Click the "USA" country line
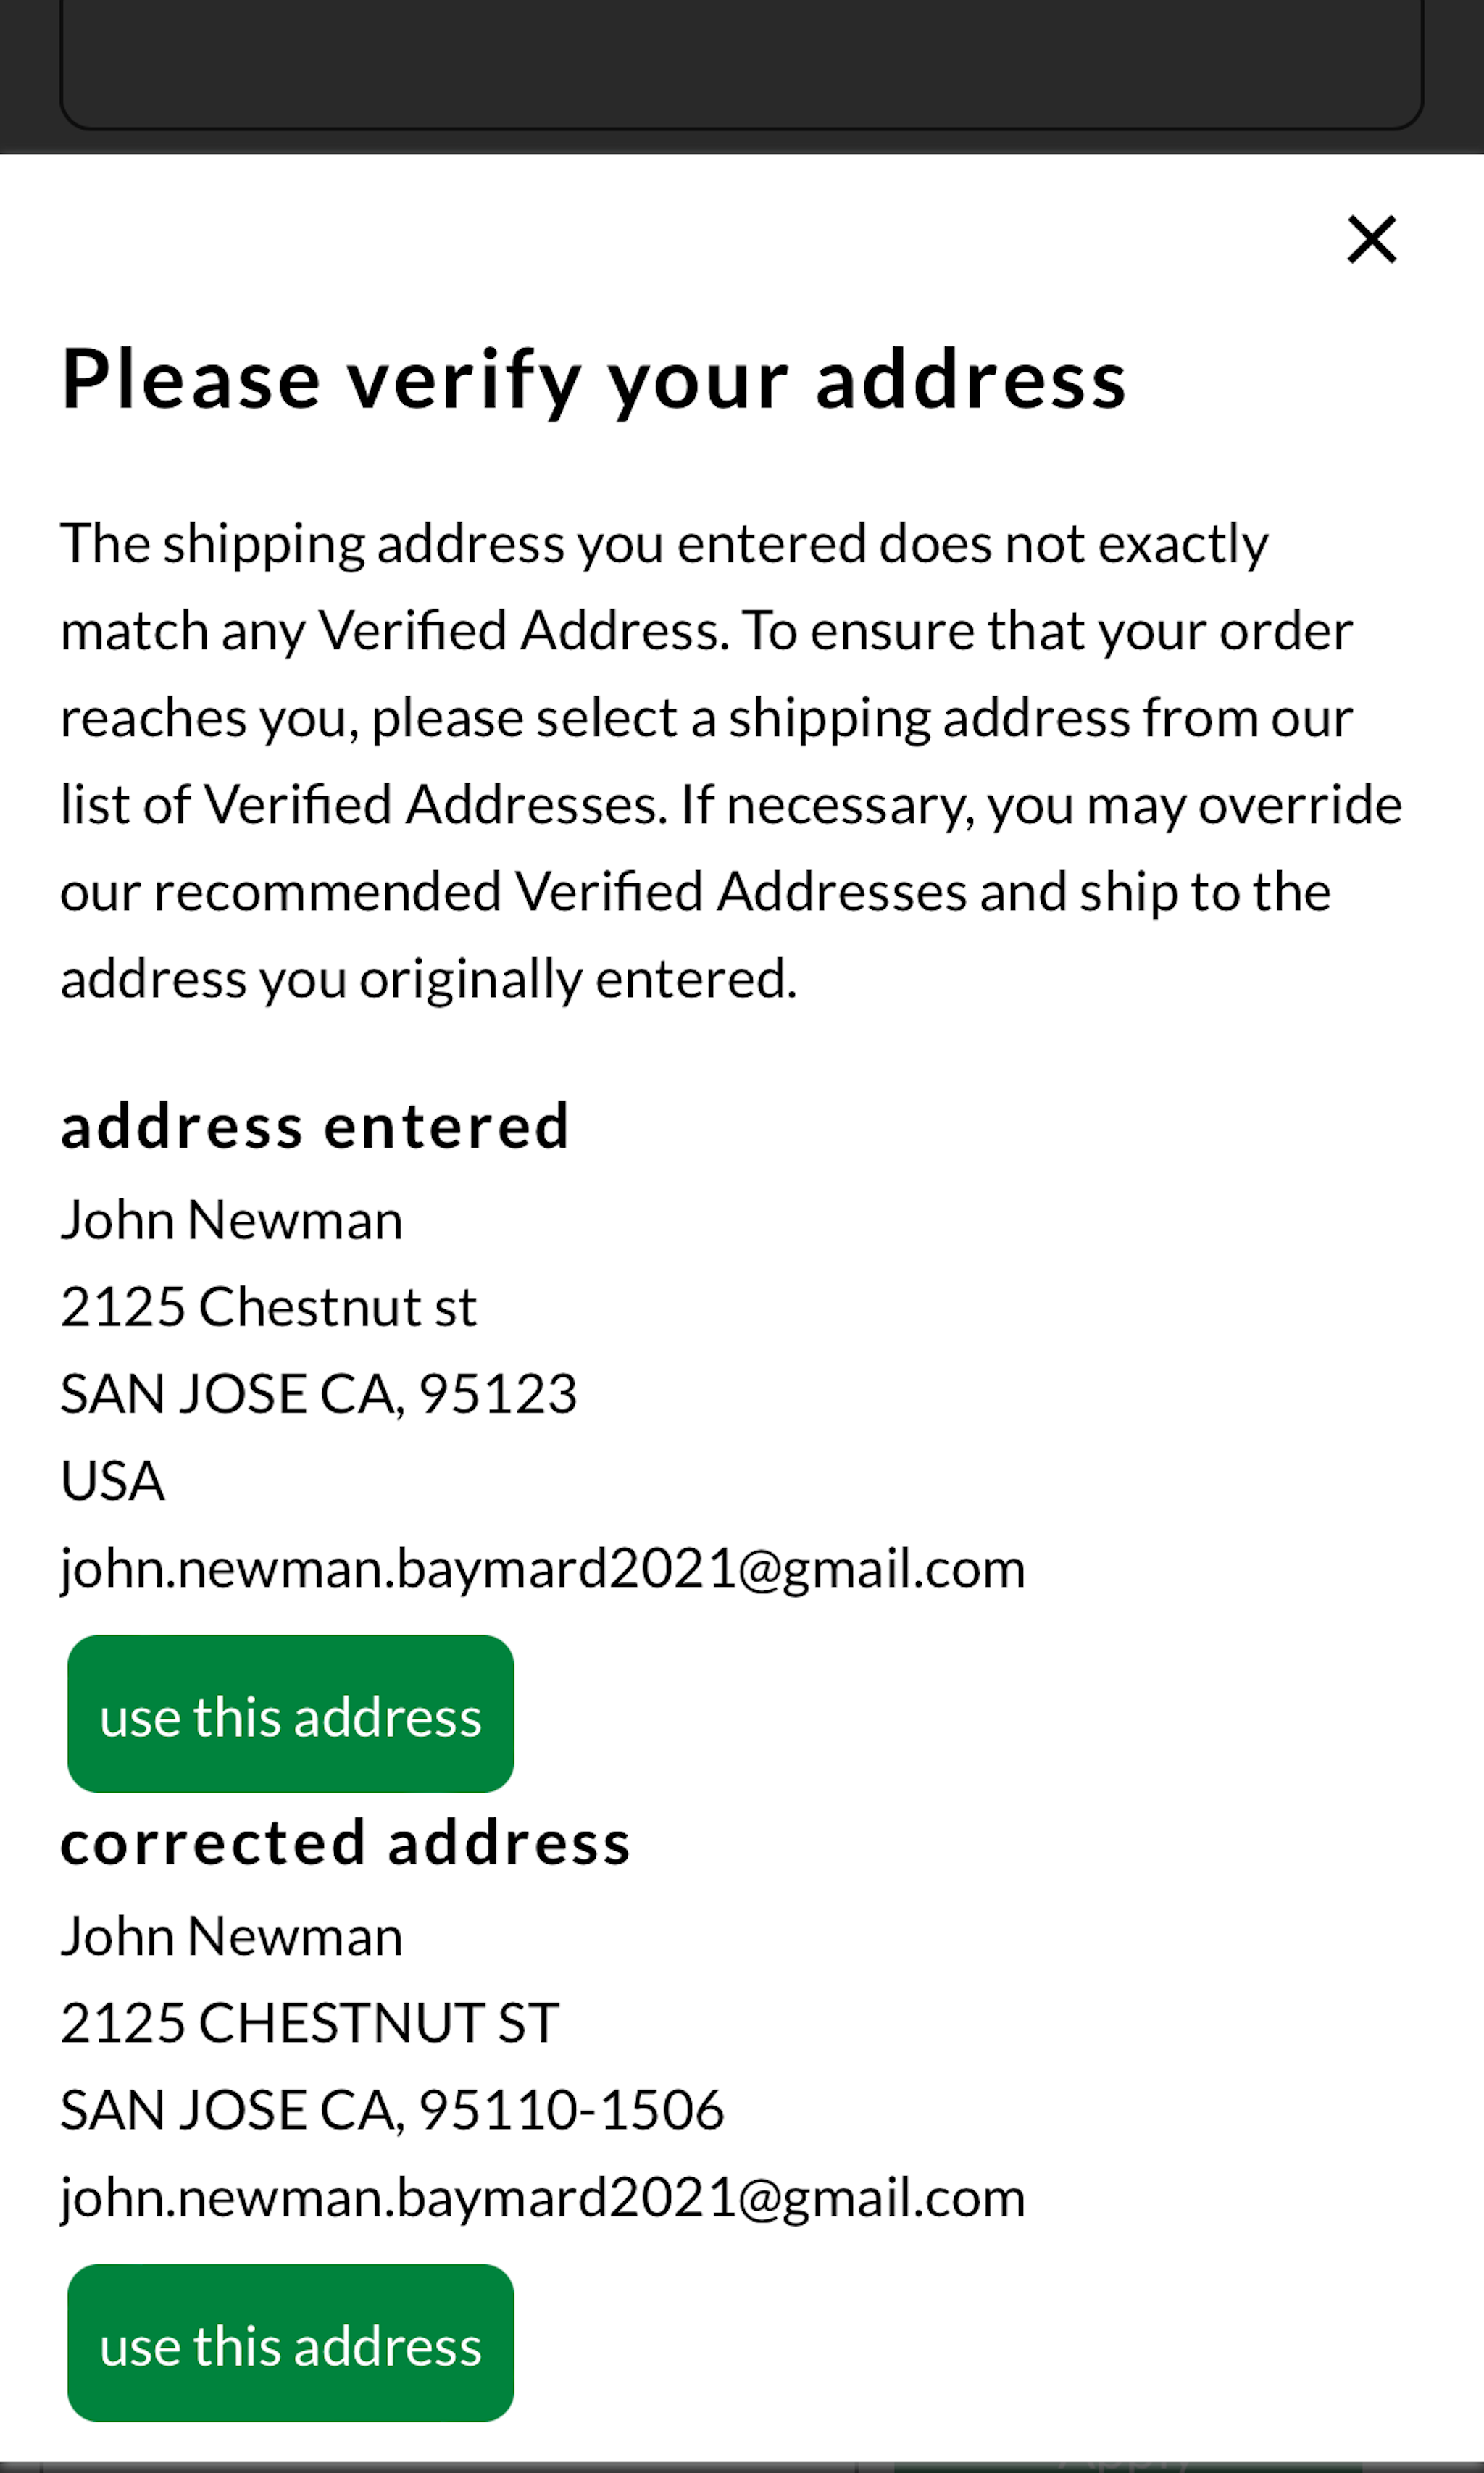 click(x=112, y=1480)
